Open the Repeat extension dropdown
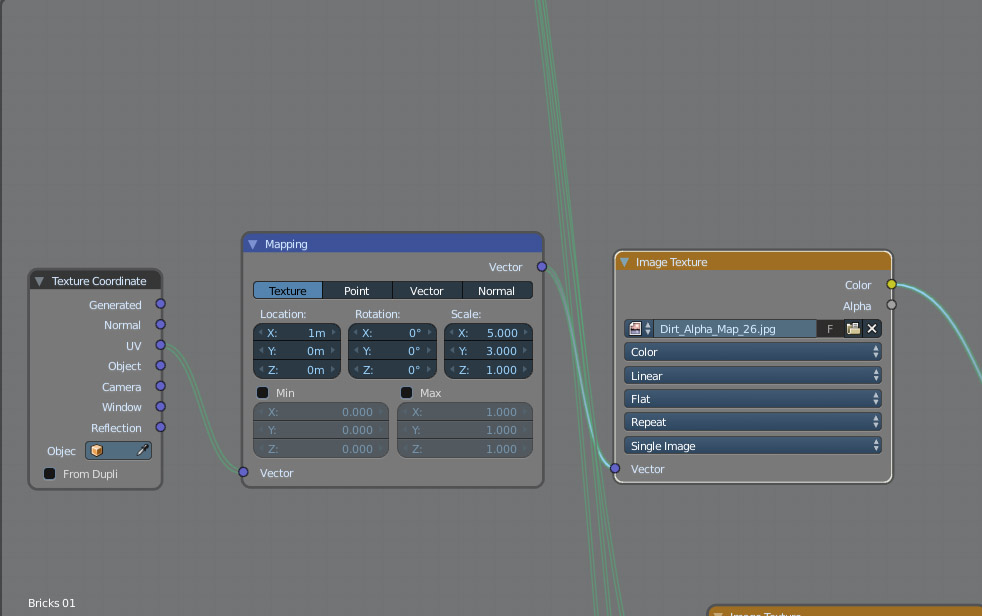 (752, 422)
